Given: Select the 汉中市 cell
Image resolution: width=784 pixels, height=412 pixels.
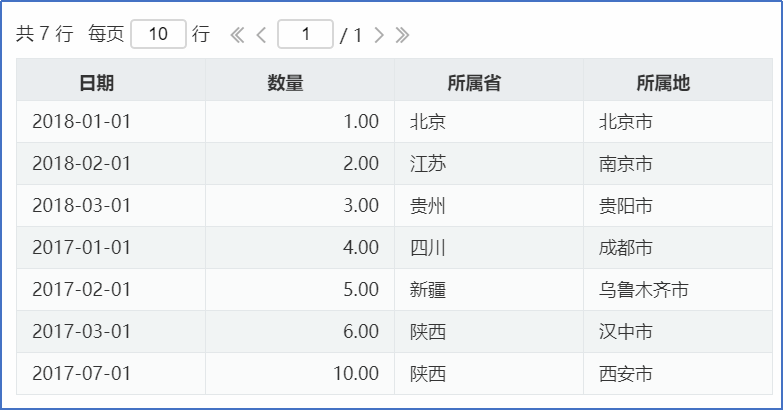Looking at the screenshot, I should pyautogui.click(x=678, y=332).
